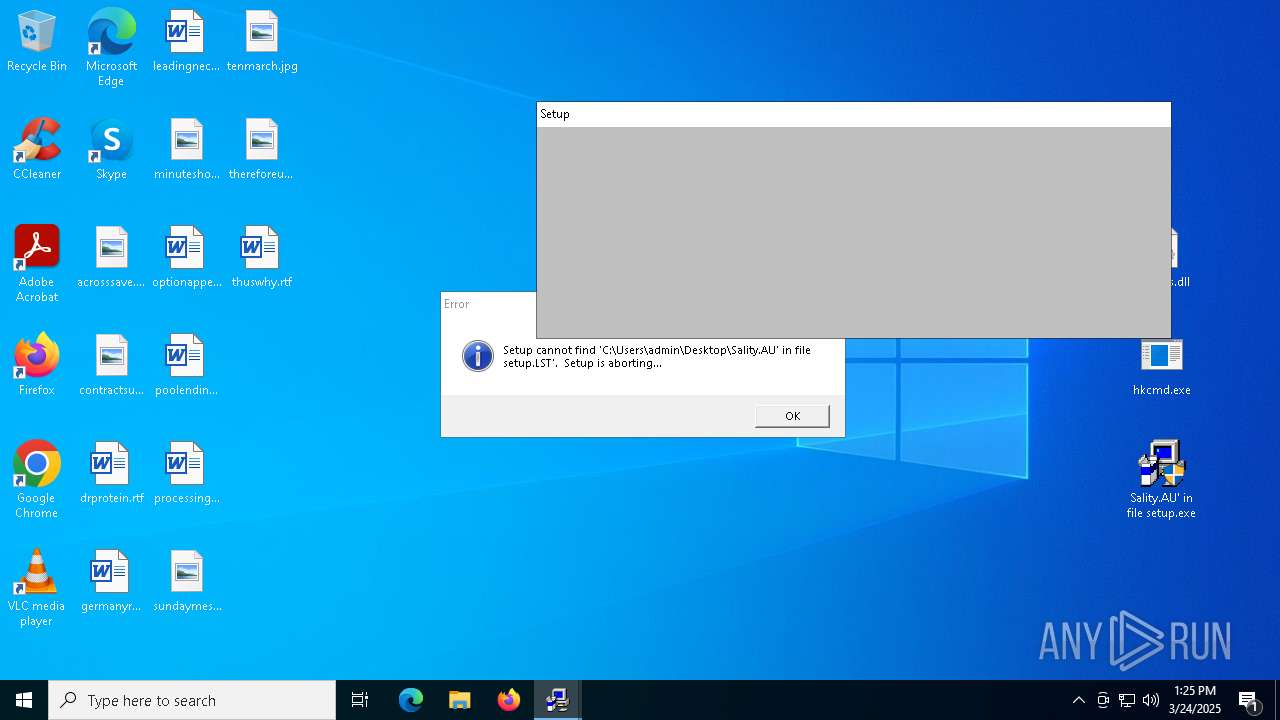Select the sundaymes... image file icon

click(x=186, y=582)
